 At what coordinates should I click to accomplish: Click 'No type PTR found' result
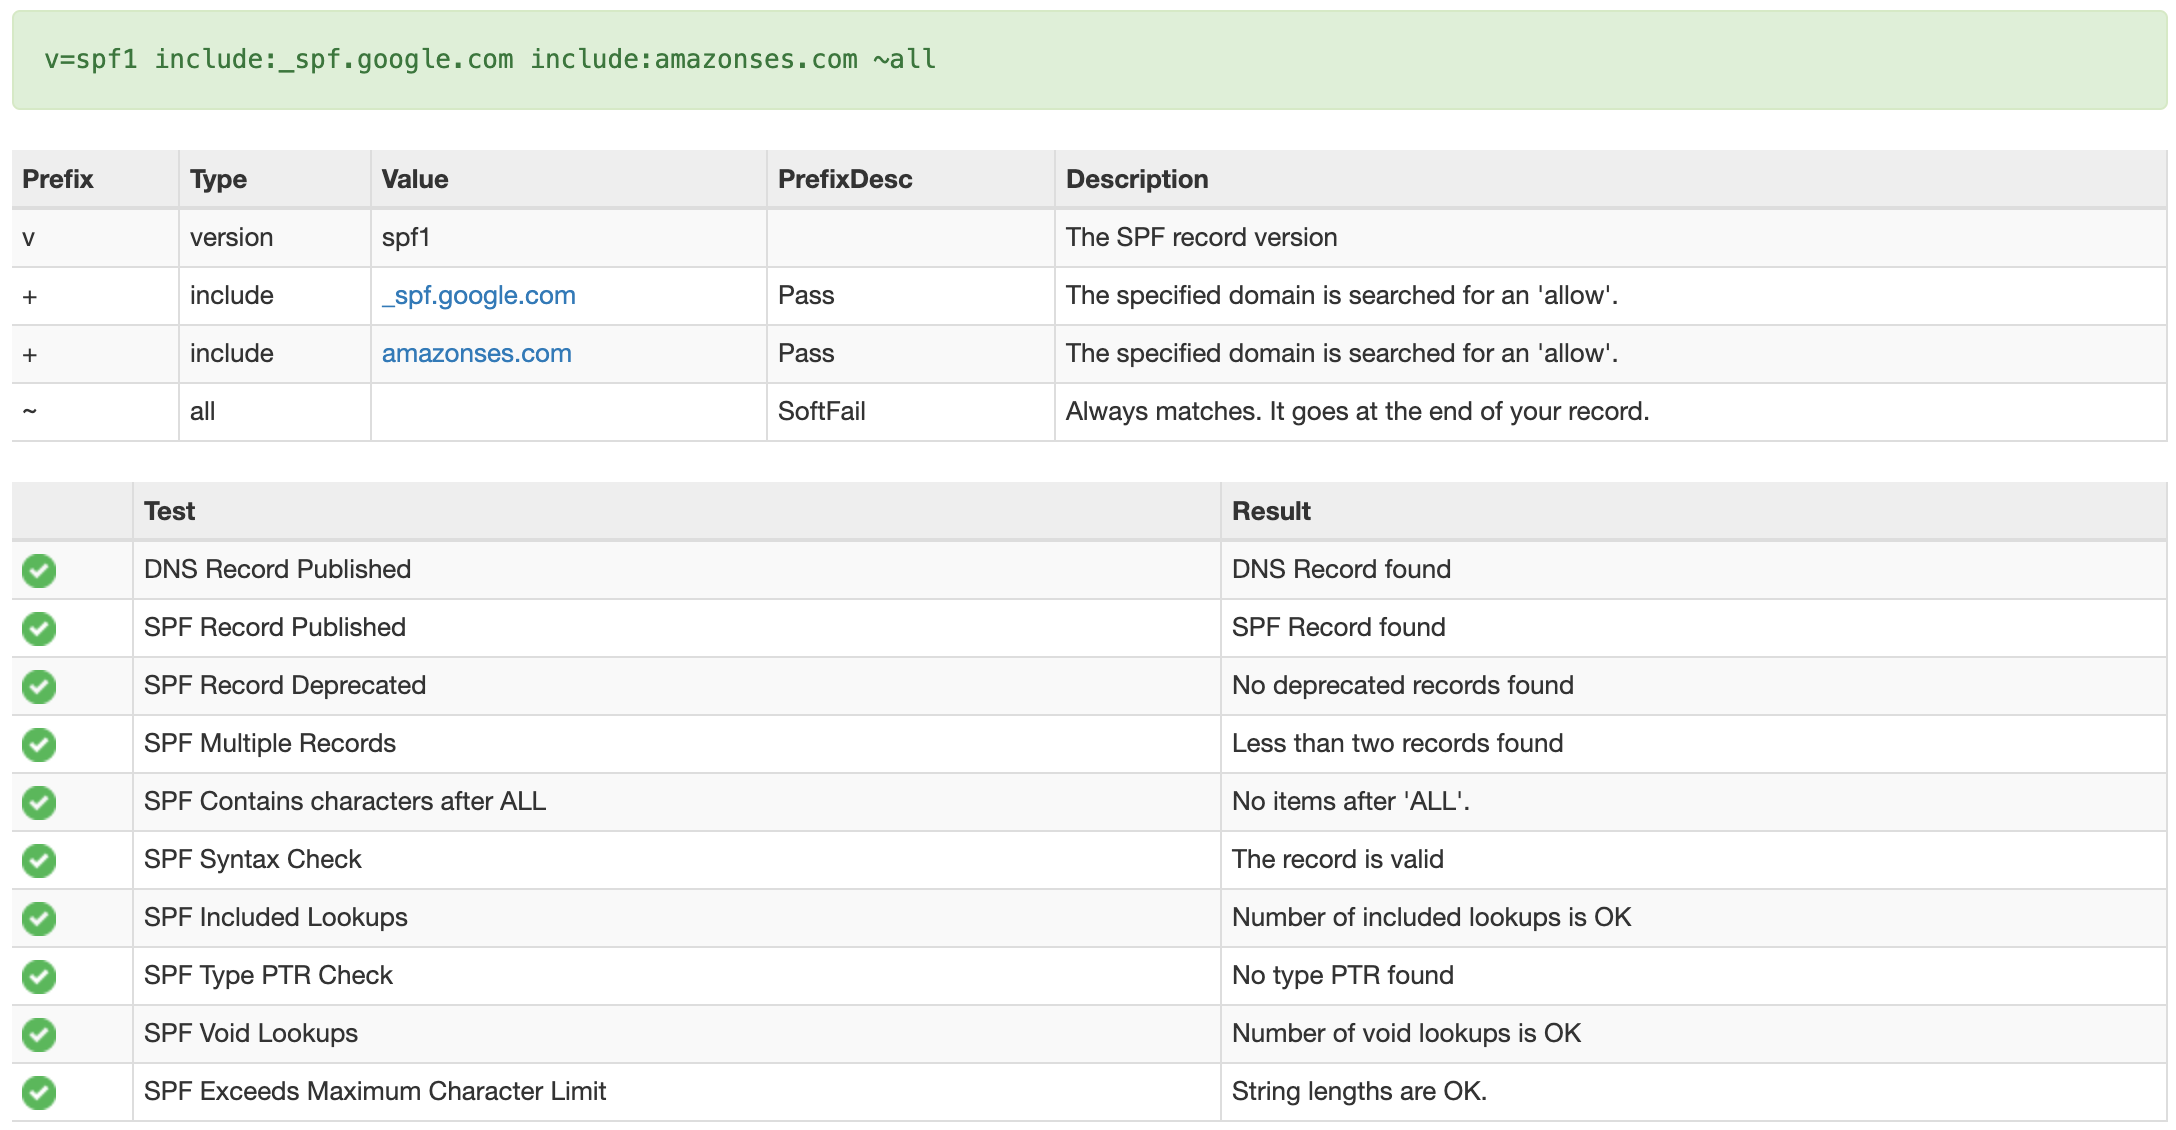pos(1343,976)
